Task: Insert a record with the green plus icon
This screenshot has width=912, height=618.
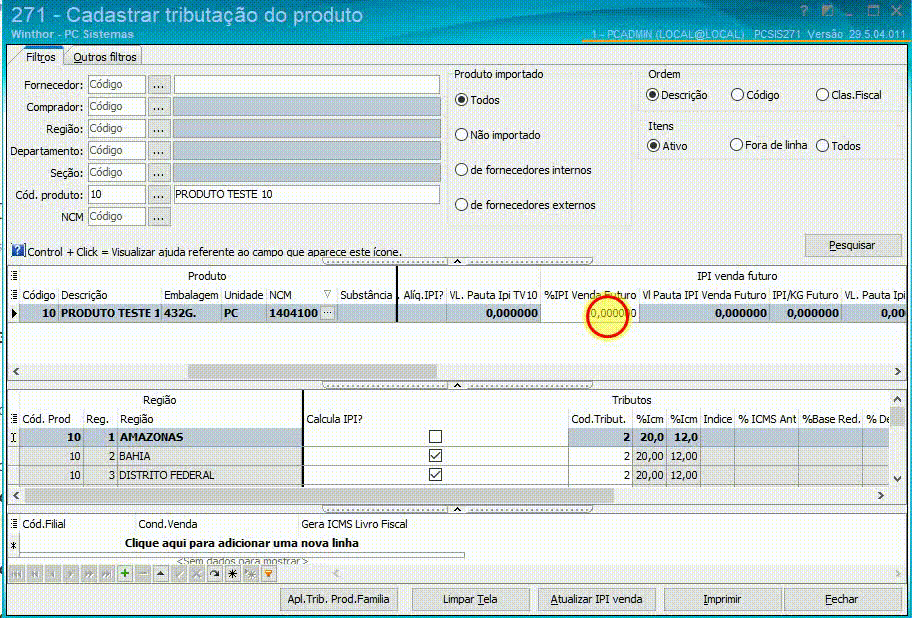Action: [x=125, y=574]
